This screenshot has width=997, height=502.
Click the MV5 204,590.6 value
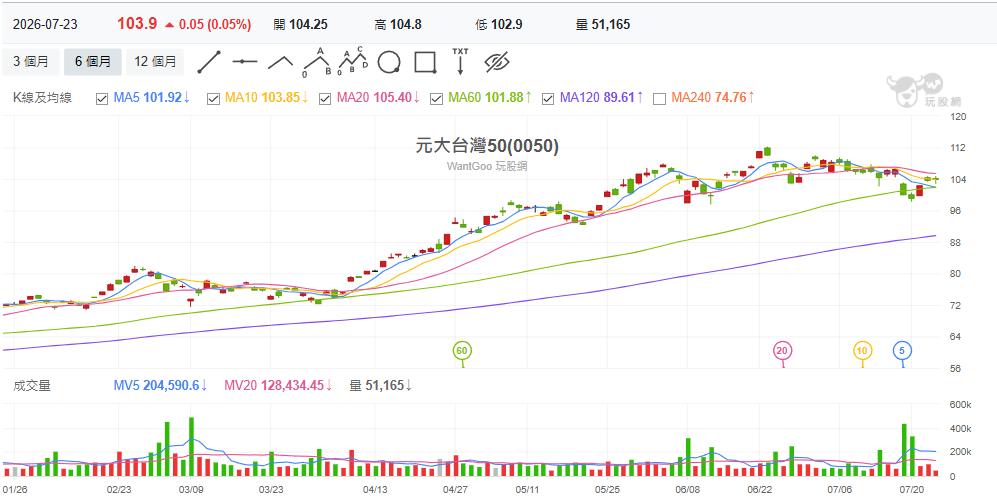click(x=161, y=385)
